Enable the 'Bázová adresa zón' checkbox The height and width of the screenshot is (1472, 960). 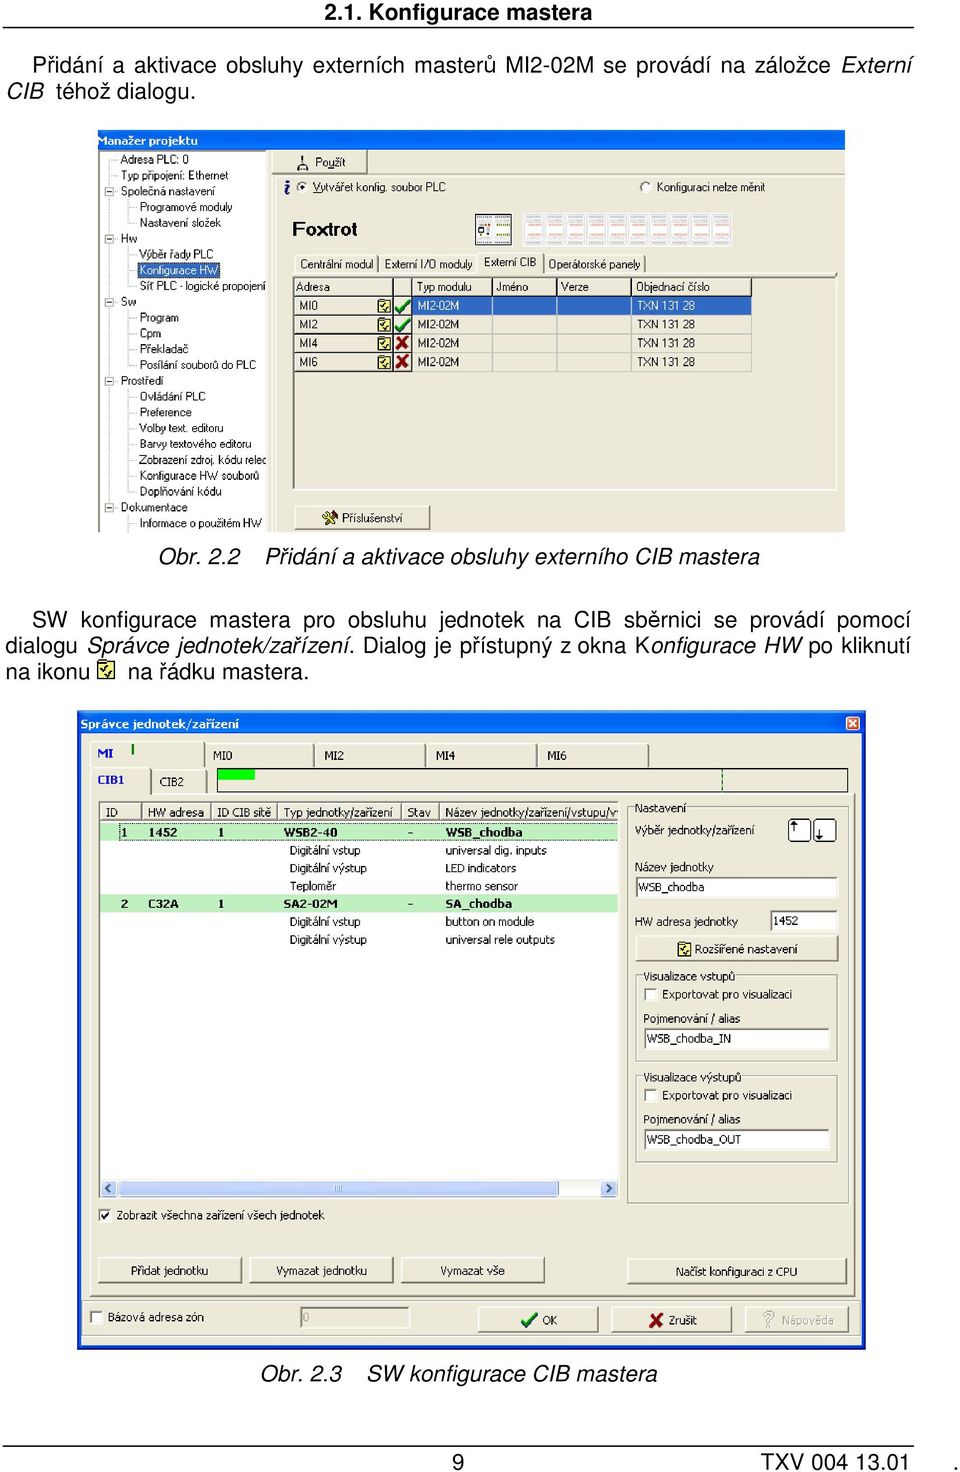[x=97, y=1317]
